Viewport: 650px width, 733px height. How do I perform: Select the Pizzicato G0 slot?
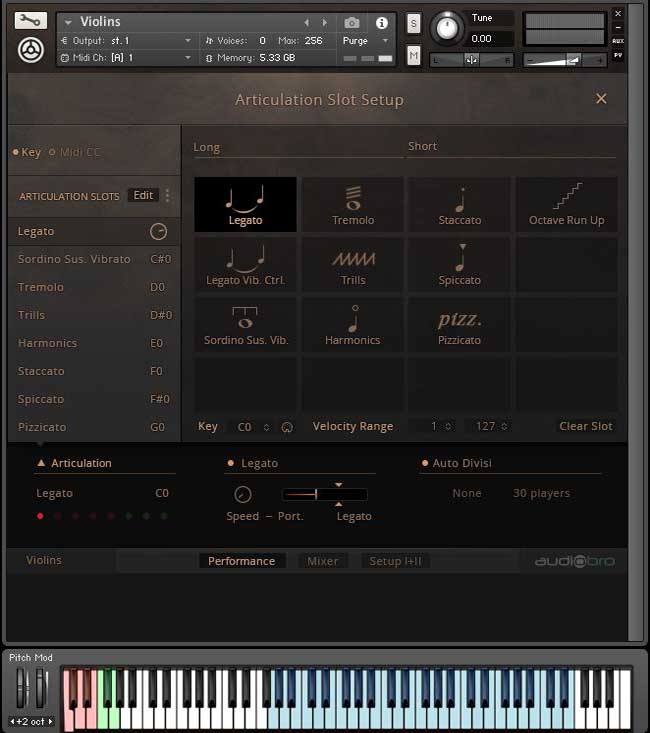94,428
